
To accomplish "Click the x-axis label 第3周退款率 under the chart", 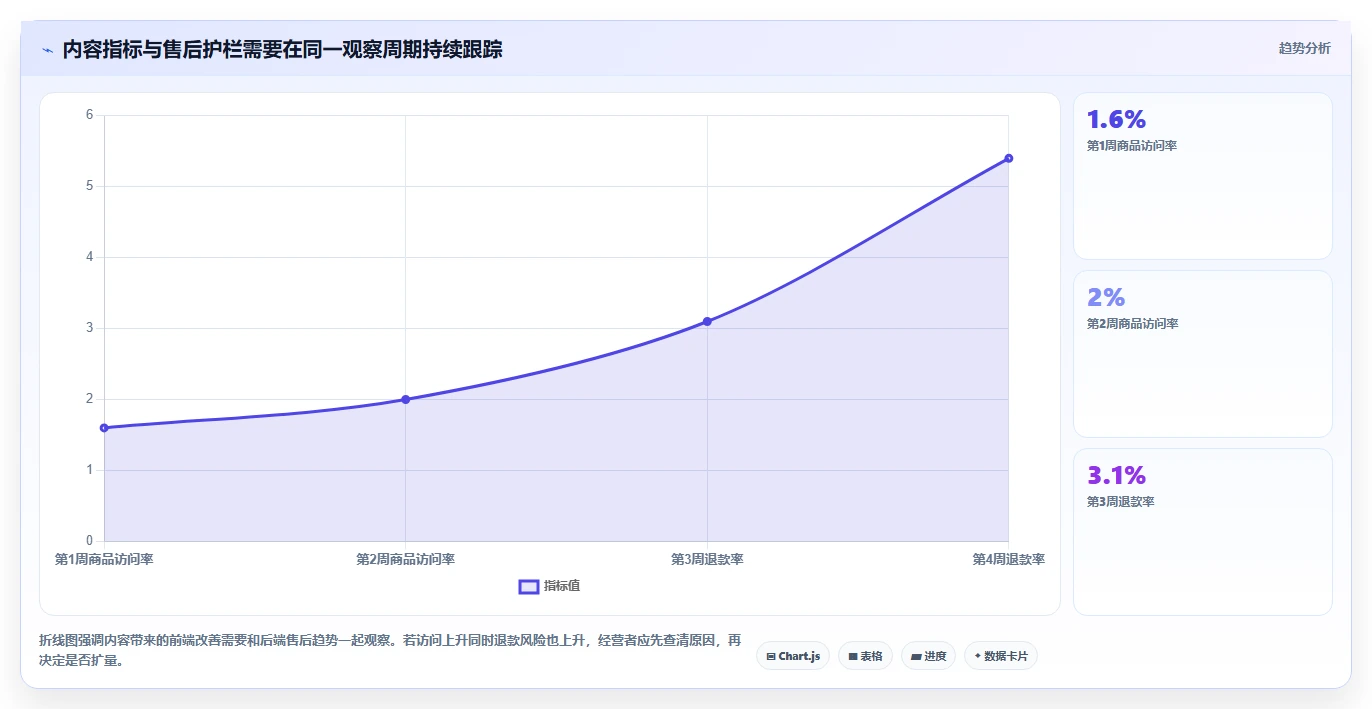I will (707, 559).
